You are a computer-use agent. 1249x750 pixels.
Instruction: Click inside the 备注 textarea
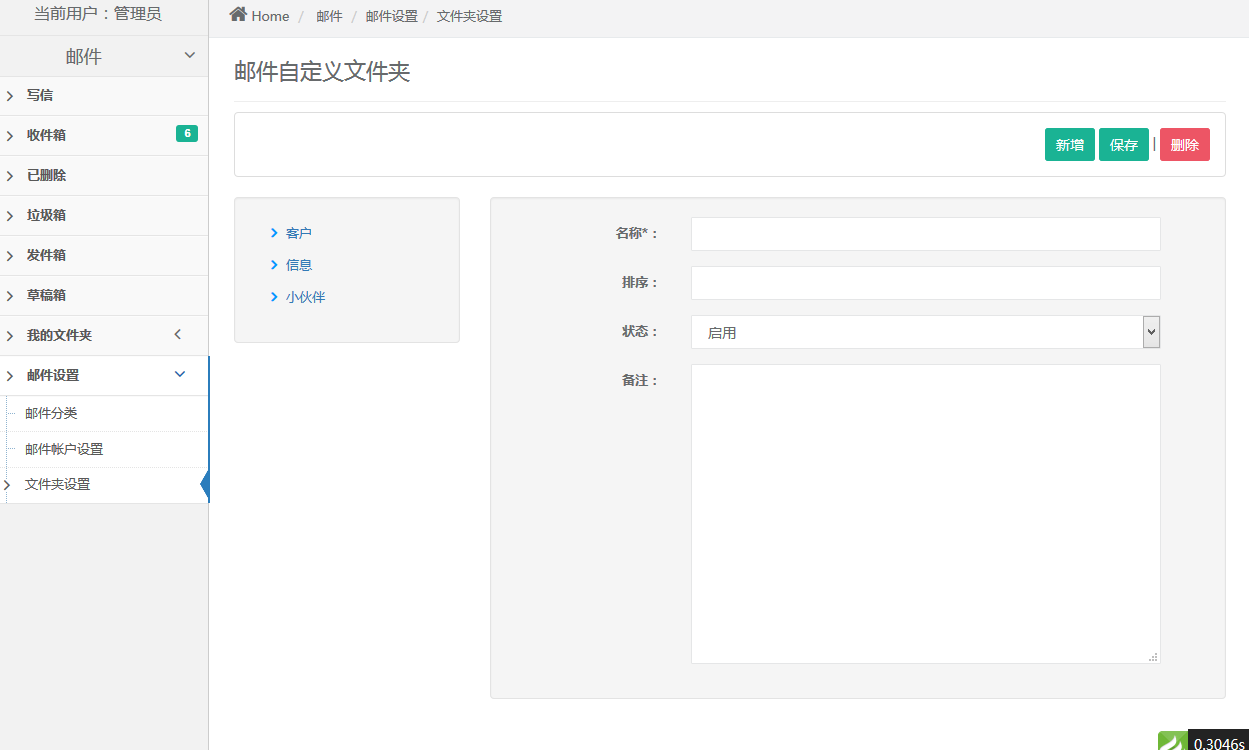926,514
